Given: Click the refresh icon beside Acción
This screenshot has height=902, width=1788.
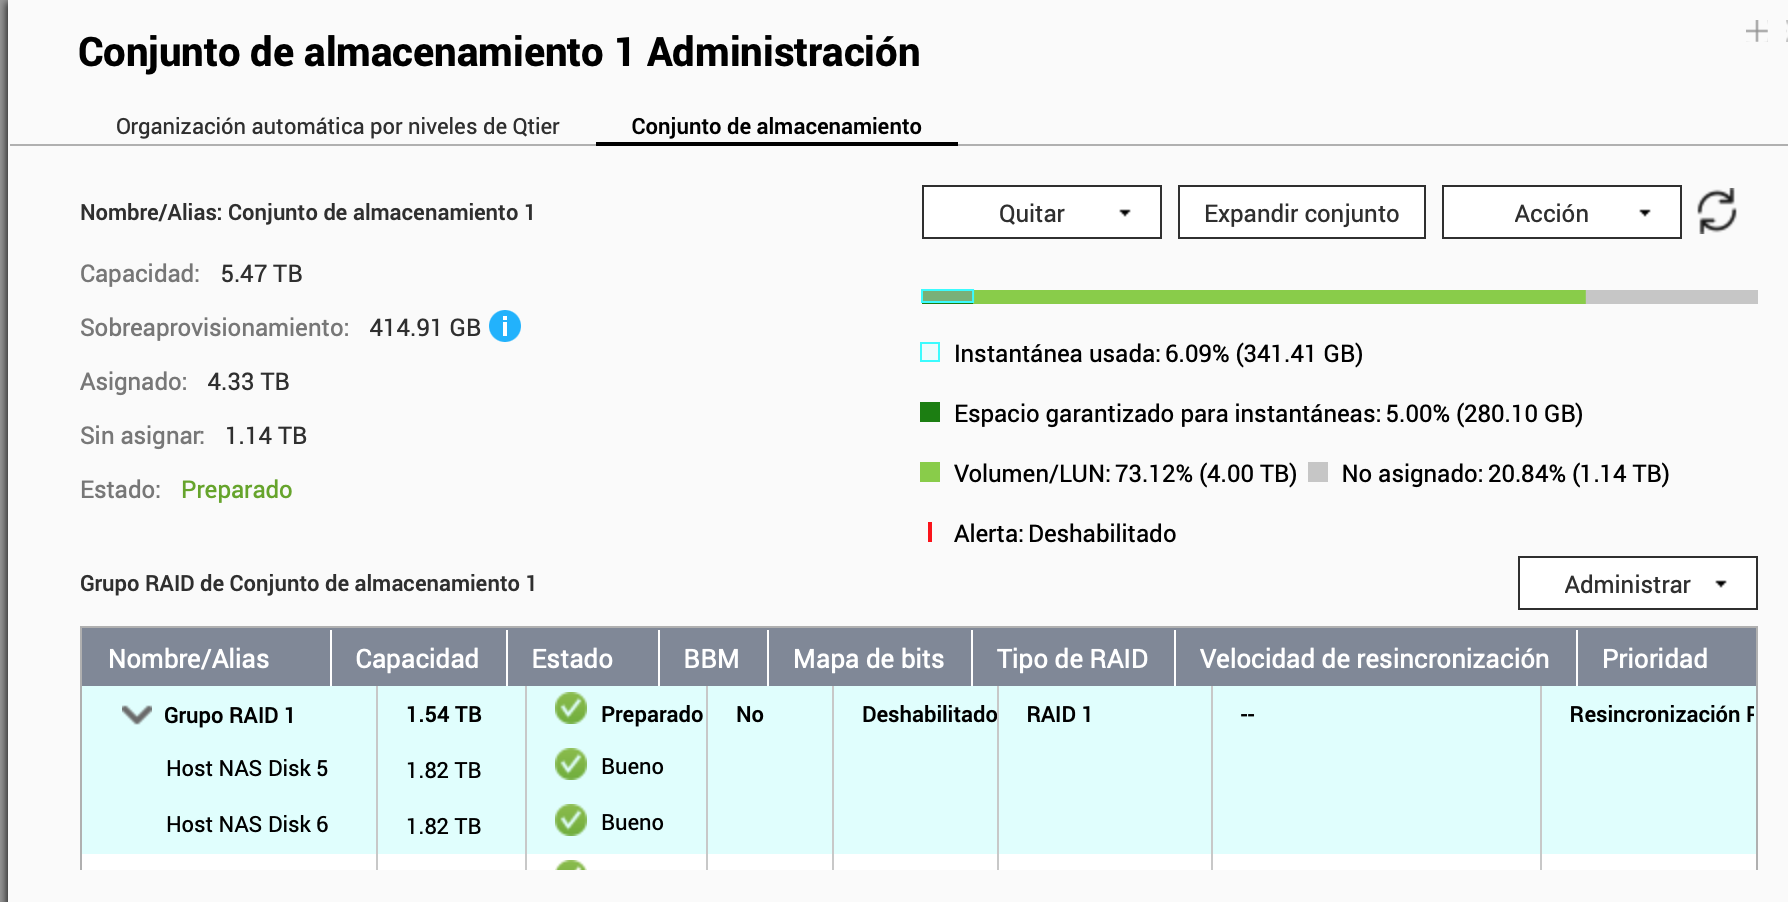Looking at the screenshot, I should click(x=1717, y=211).
